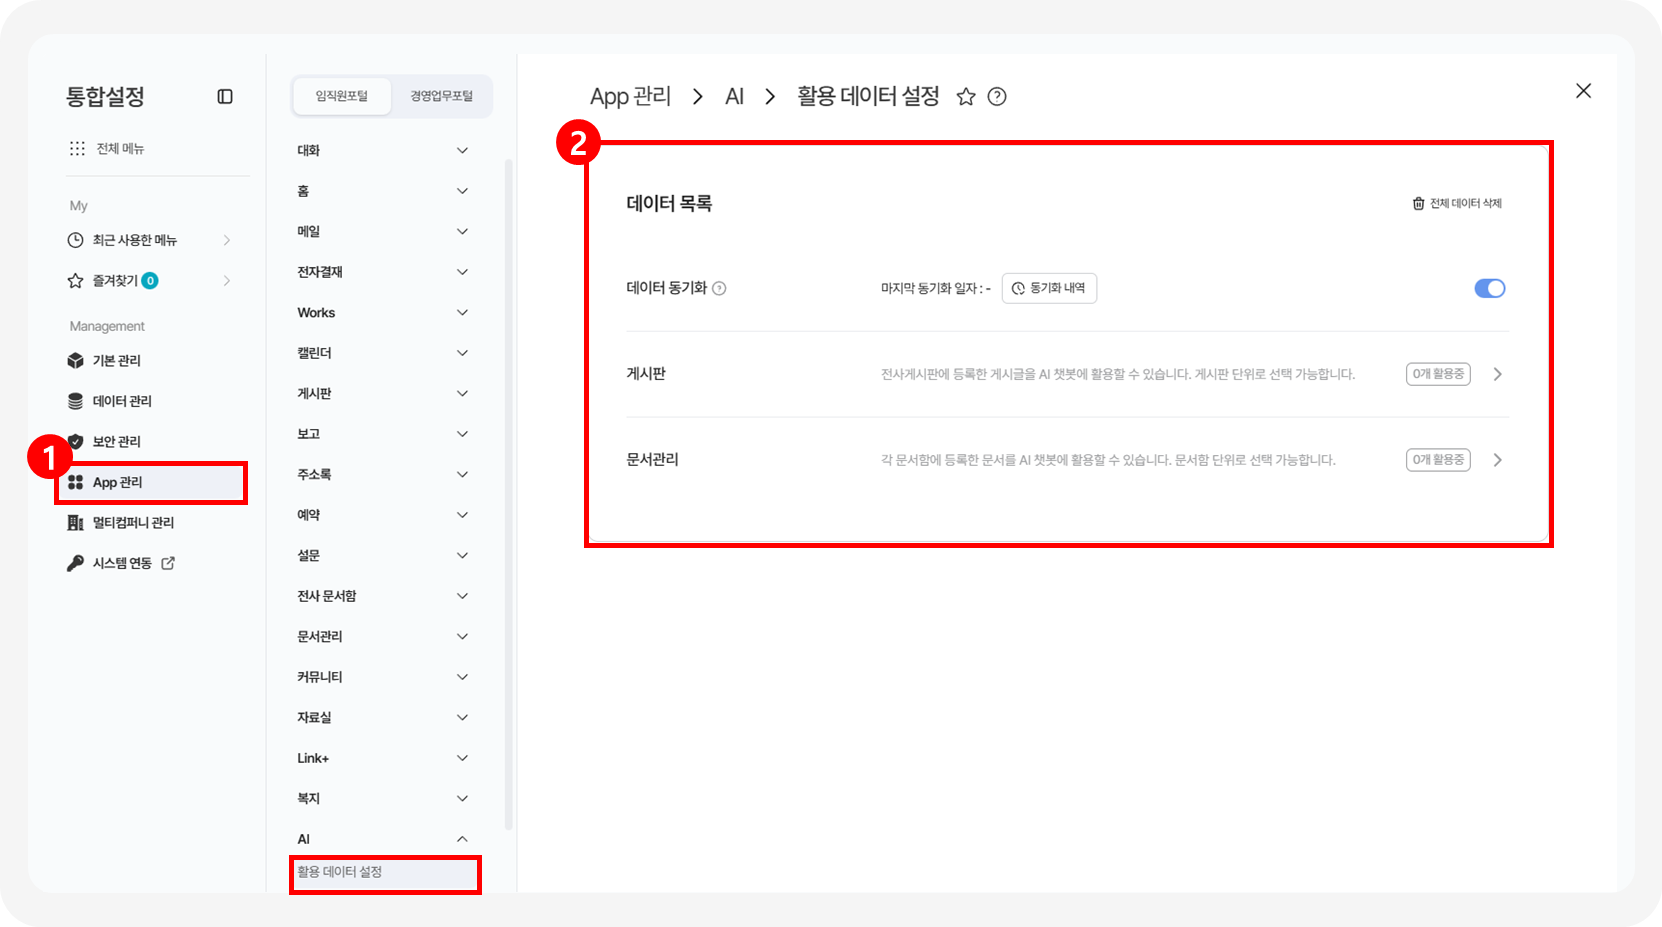Expand the 게시판 row arrow in data list

[1497, 374]
